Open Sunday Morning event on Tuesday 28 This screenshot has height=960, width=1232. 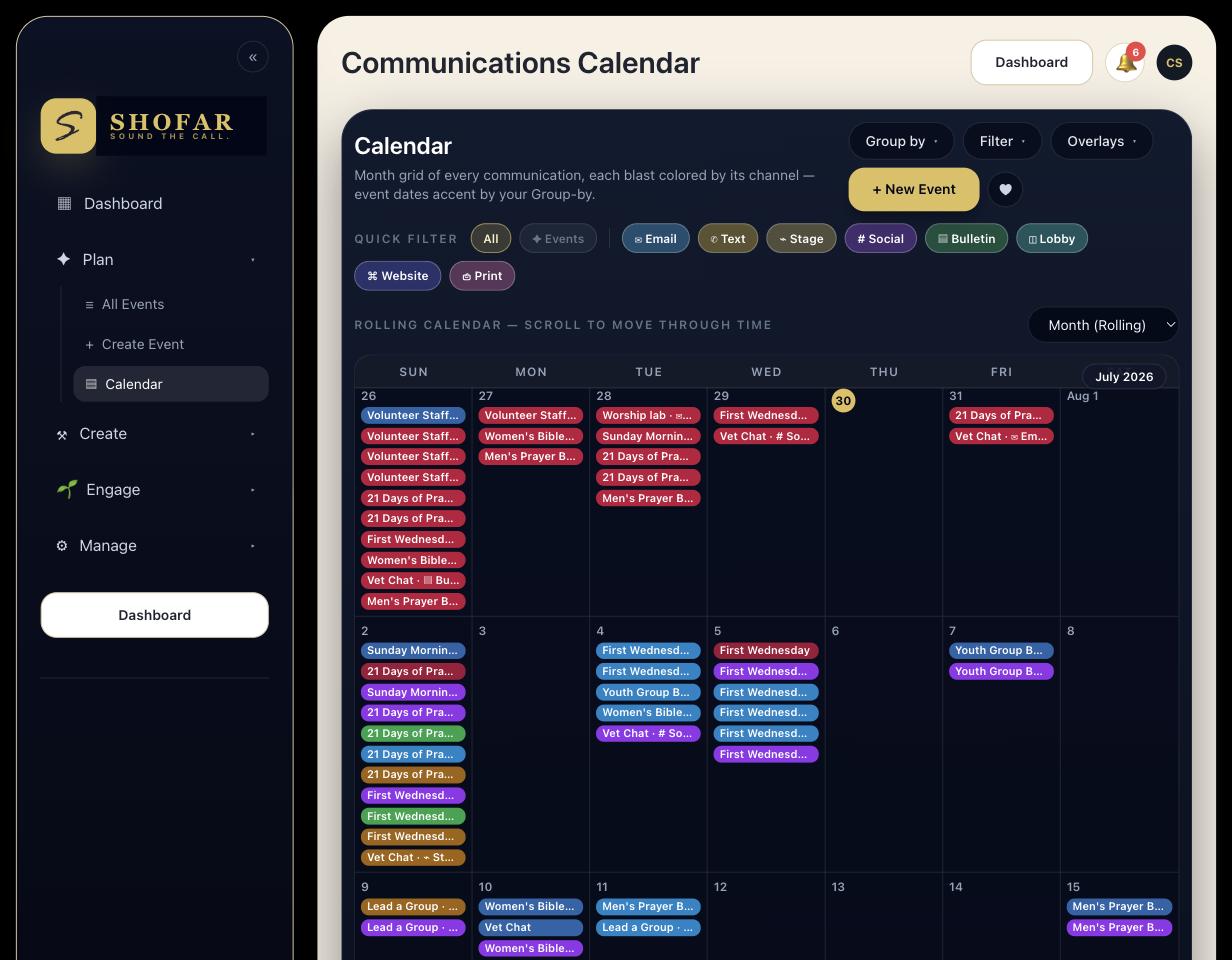coord(648,436)
